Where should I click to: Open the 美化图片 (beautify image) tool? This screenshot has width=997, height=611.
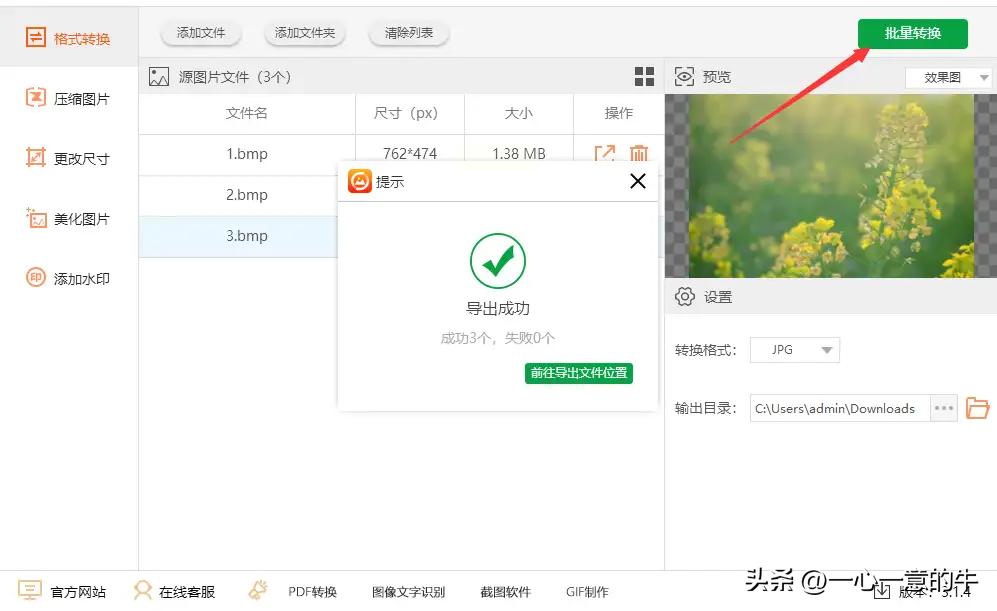68,218
